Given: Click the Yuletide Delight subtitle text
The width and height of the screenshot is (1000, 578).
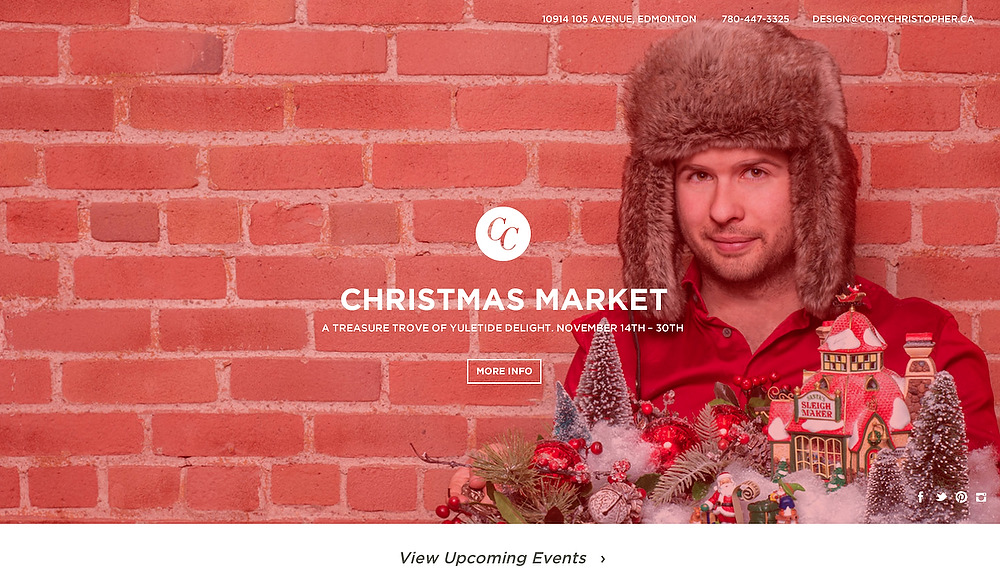Looking at the screenshot, I should (503, 328).
